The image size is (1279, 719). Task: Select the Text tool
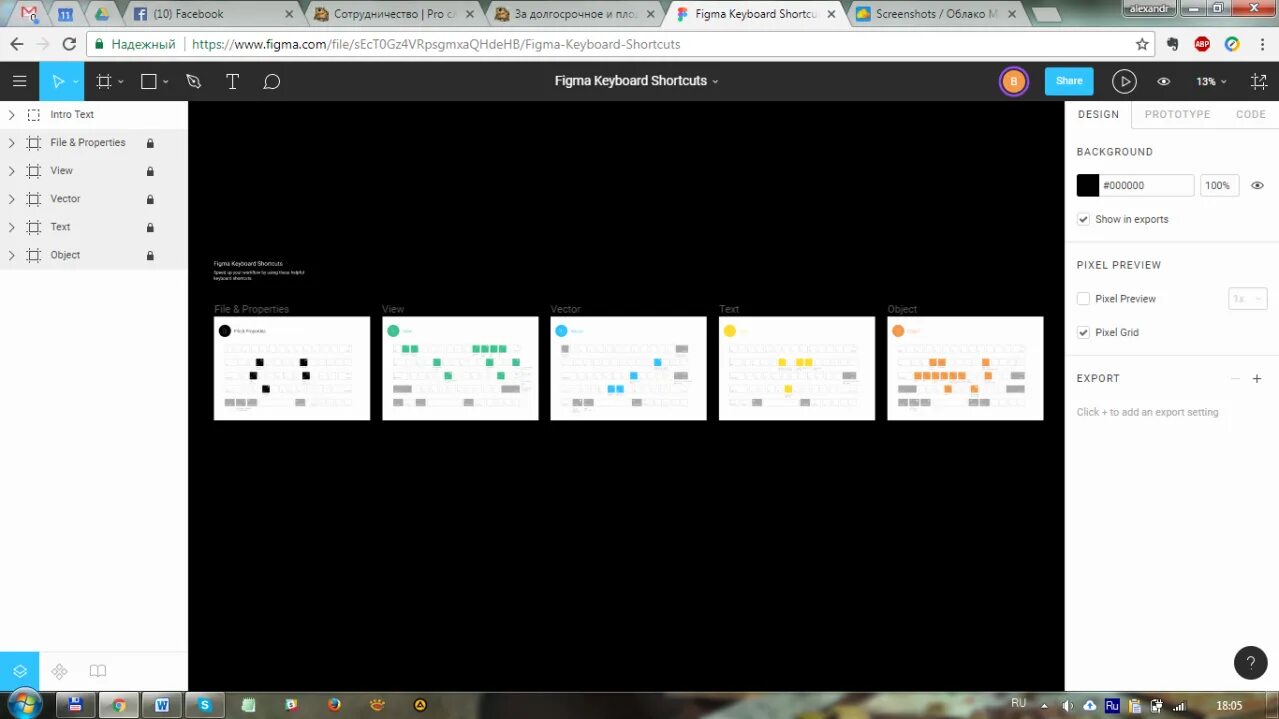[x=232, y=81]
